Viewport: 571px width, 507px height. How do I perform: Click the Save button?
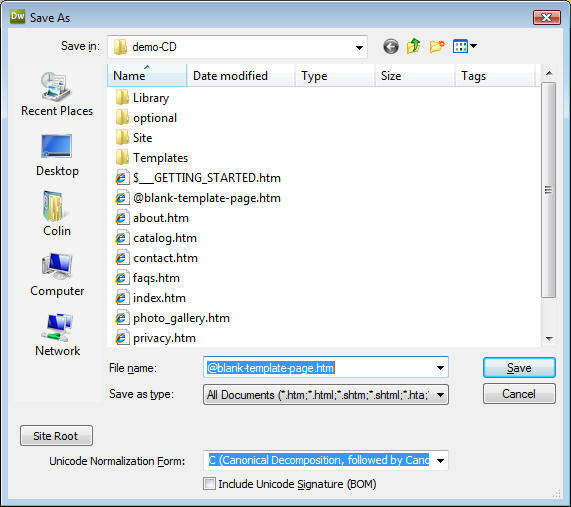point(519,368)
